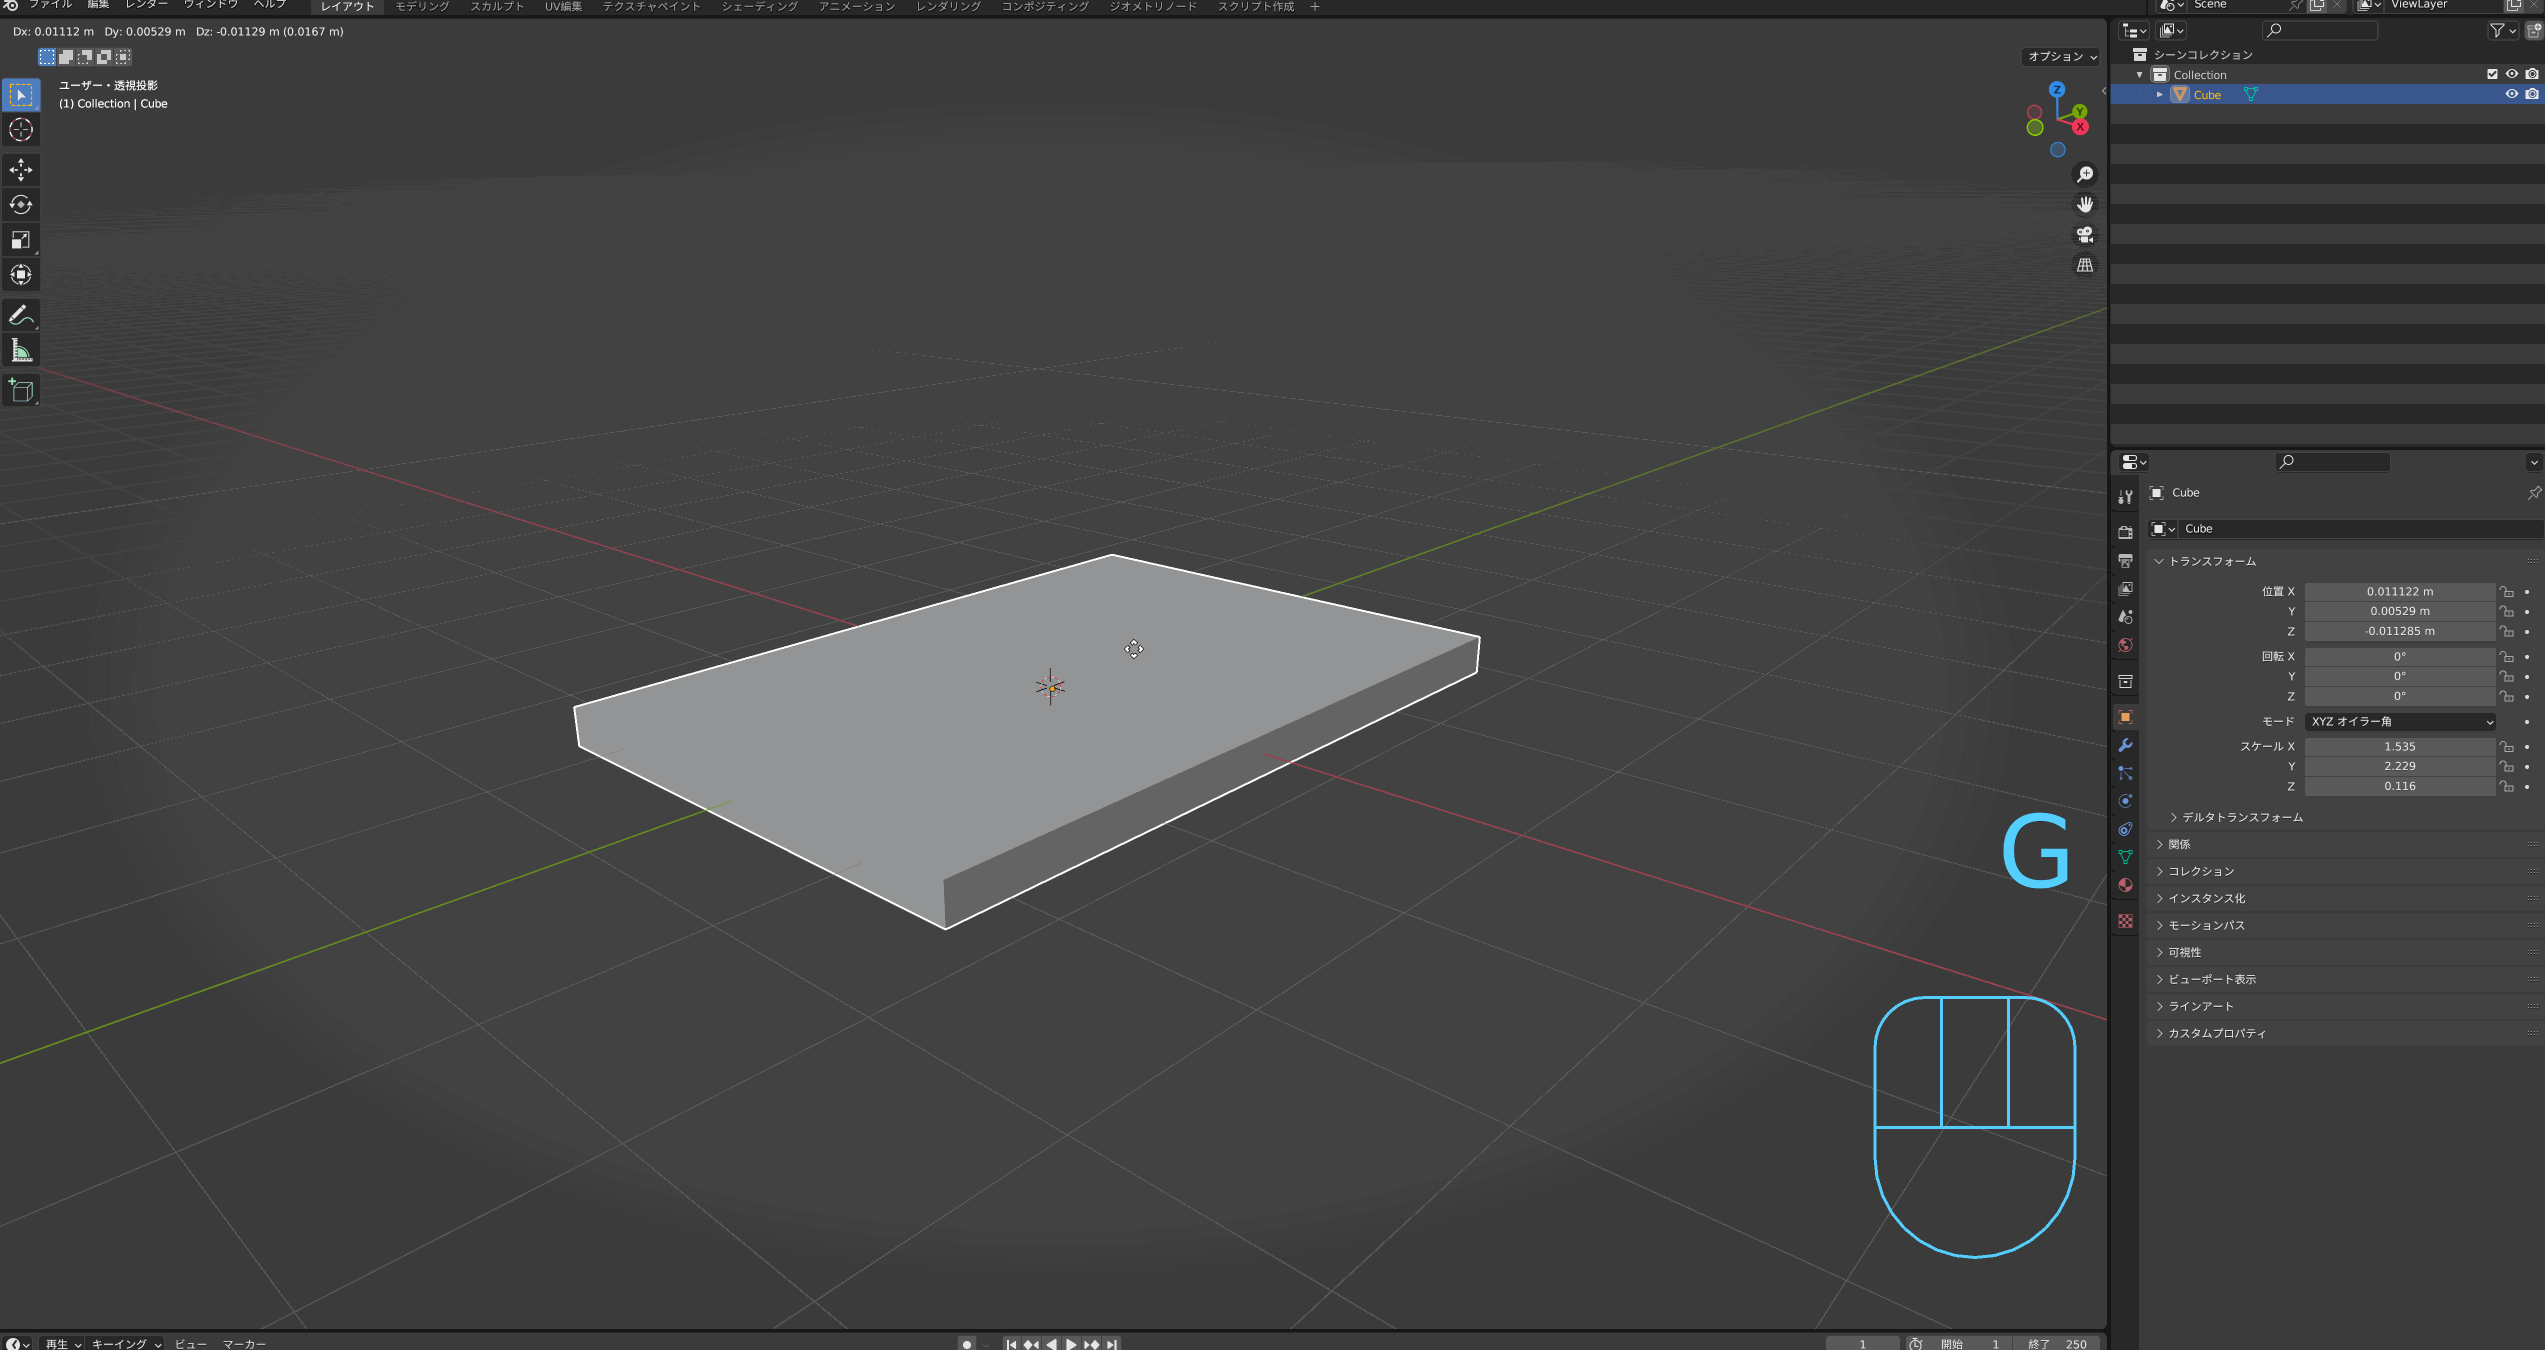This screenshot has height=1350, width=2545.
Task: Toggle lock on Location X
Action: tap(2507, 592)
